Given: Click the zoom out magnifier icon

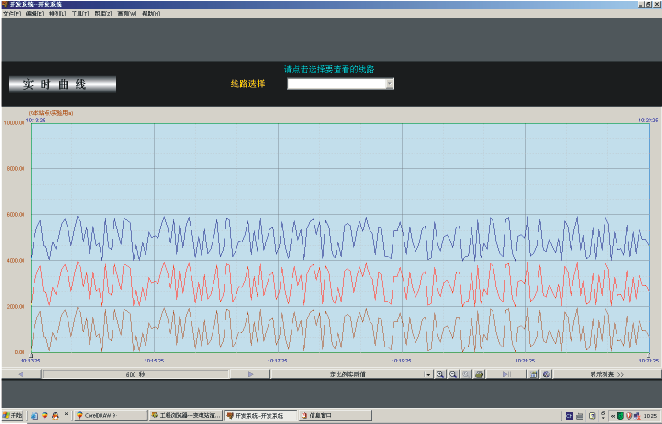Looking at the screenshot, I should [454, 374].
